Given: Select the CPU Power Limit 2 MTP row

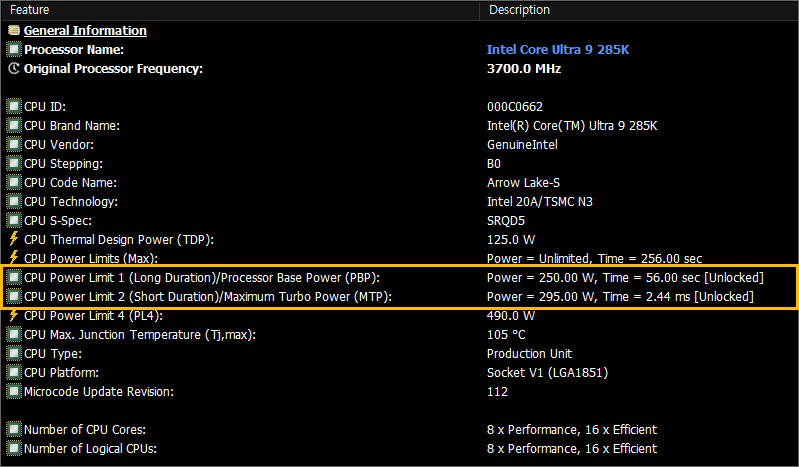Looking at the screenshot, I should 400,296.
